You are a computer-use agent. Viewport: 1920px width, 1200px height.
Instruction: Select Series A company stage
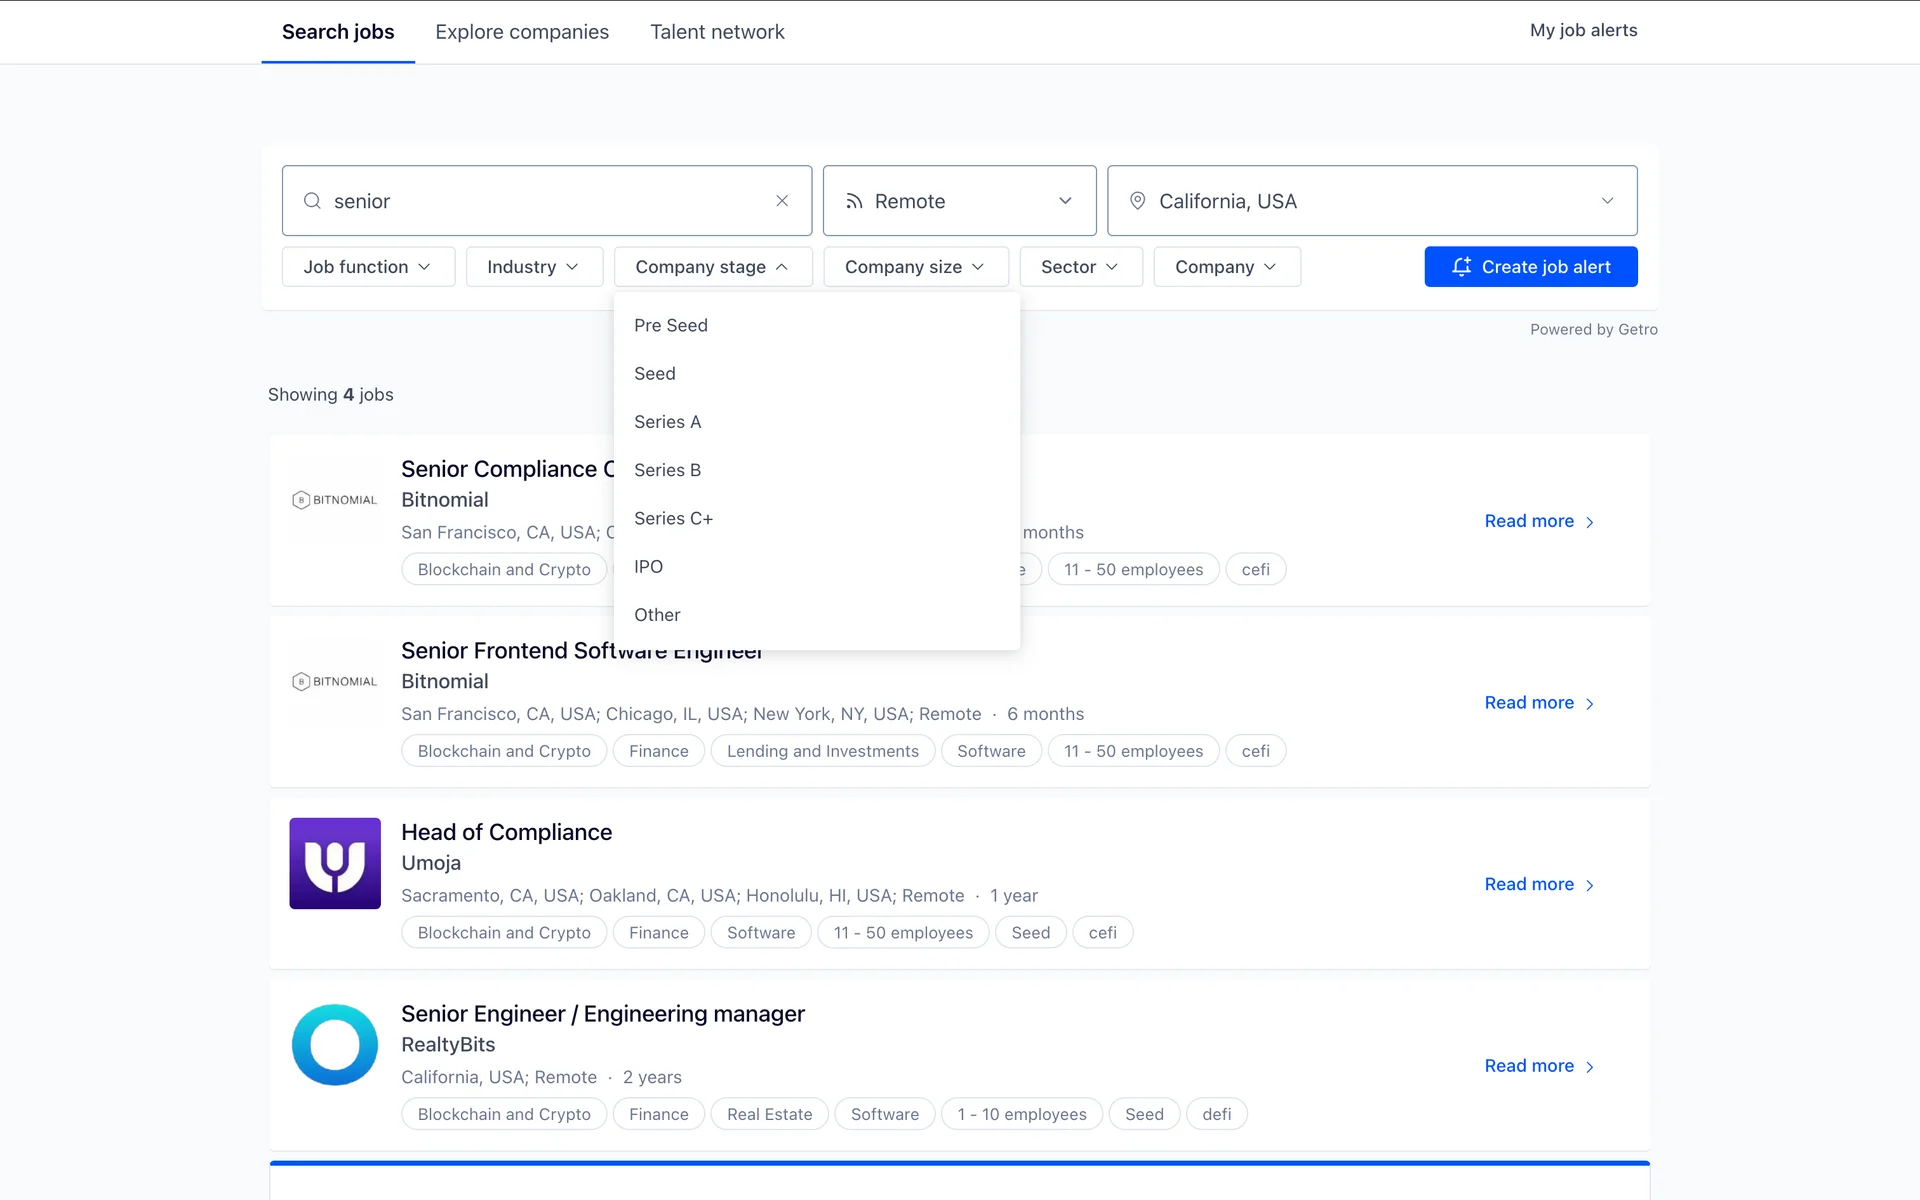[667, 422]
